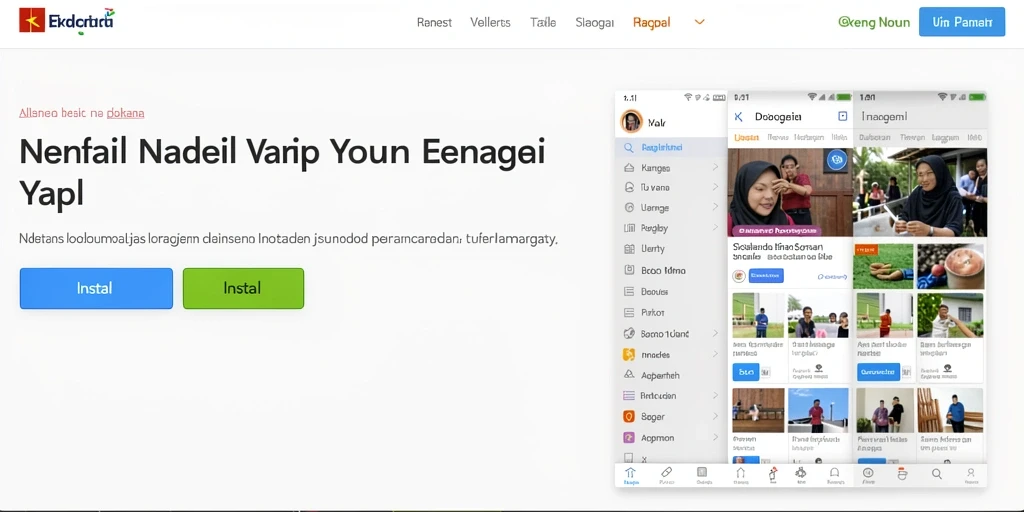Click the orange Bogar icon
The image size is (1024, 512).
pos(629,416)
